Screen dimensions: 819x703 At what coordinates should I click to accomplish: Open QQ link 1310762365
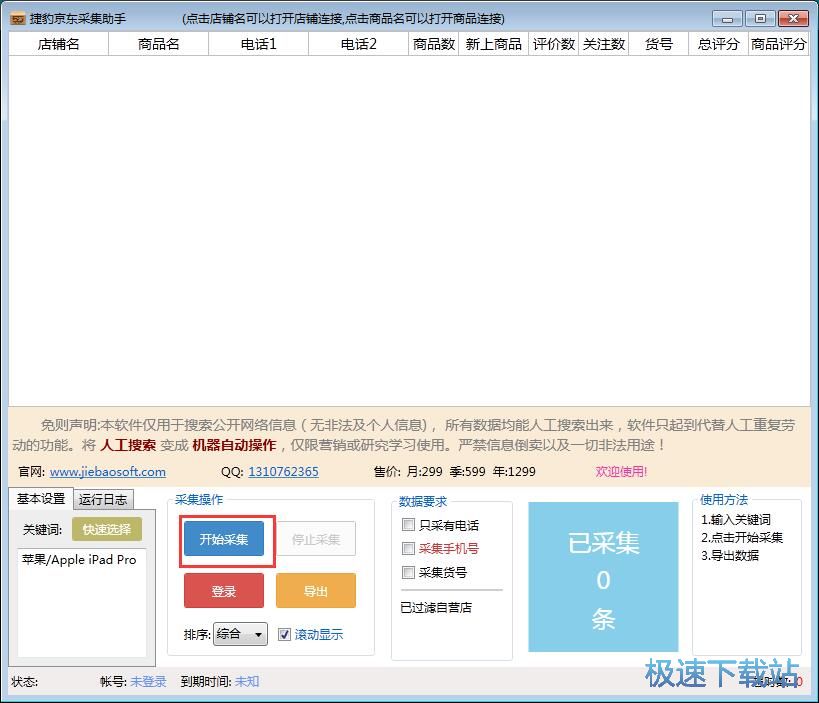pyautogui.click(x=283, y=472)
